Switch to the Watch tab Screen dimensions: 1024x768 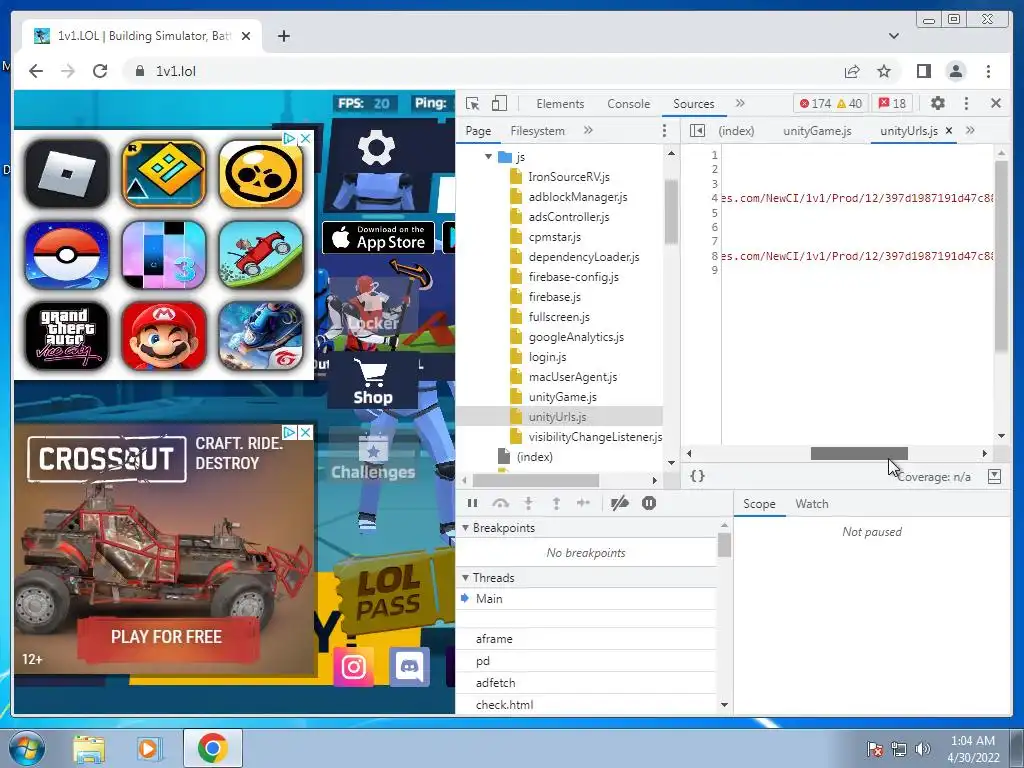point(812,504)
